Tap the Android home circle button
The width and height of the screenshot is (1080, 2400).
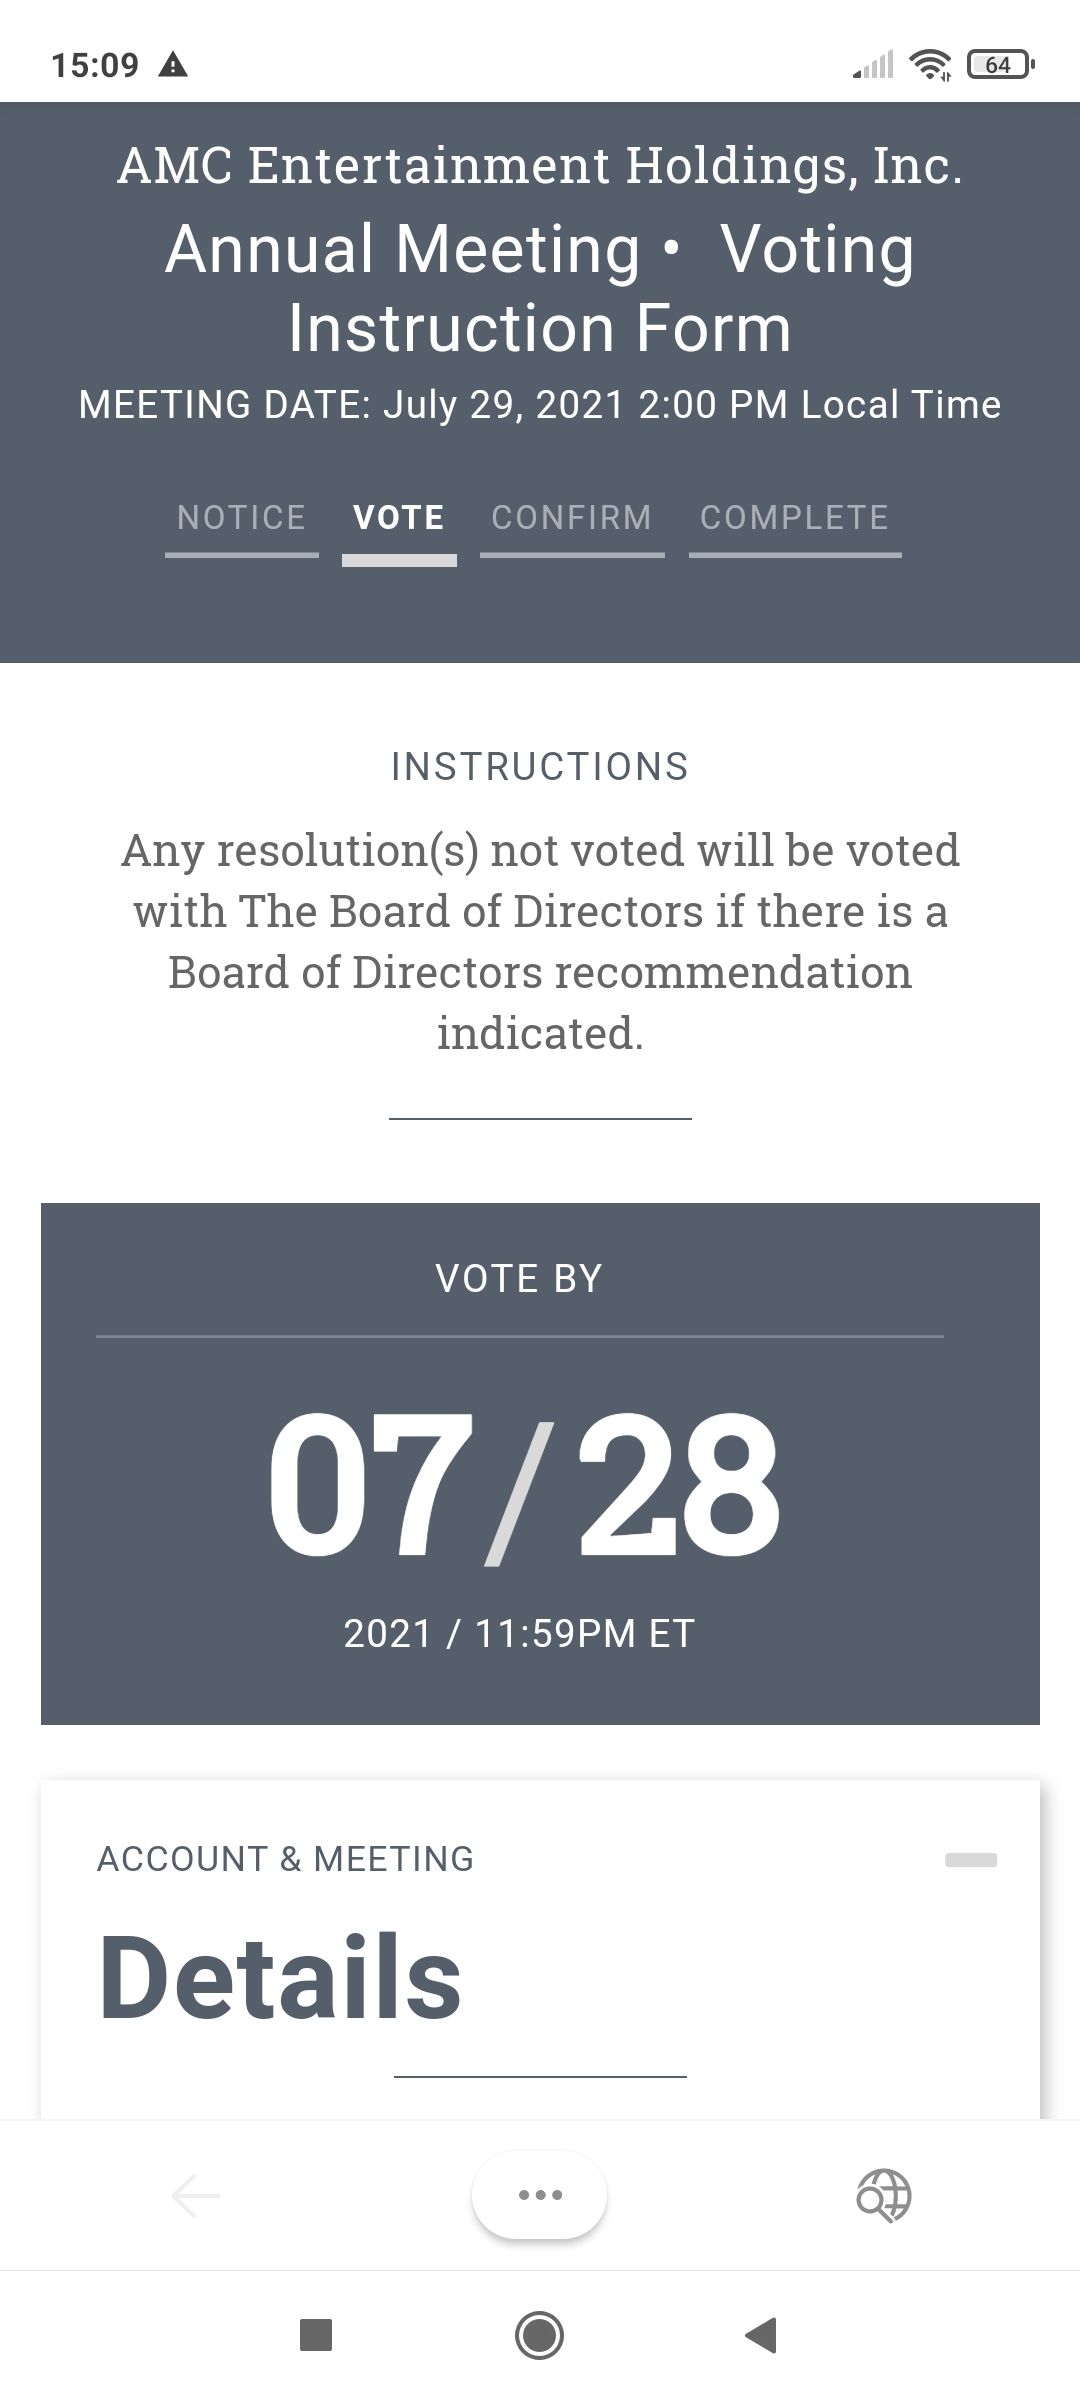539,2335
